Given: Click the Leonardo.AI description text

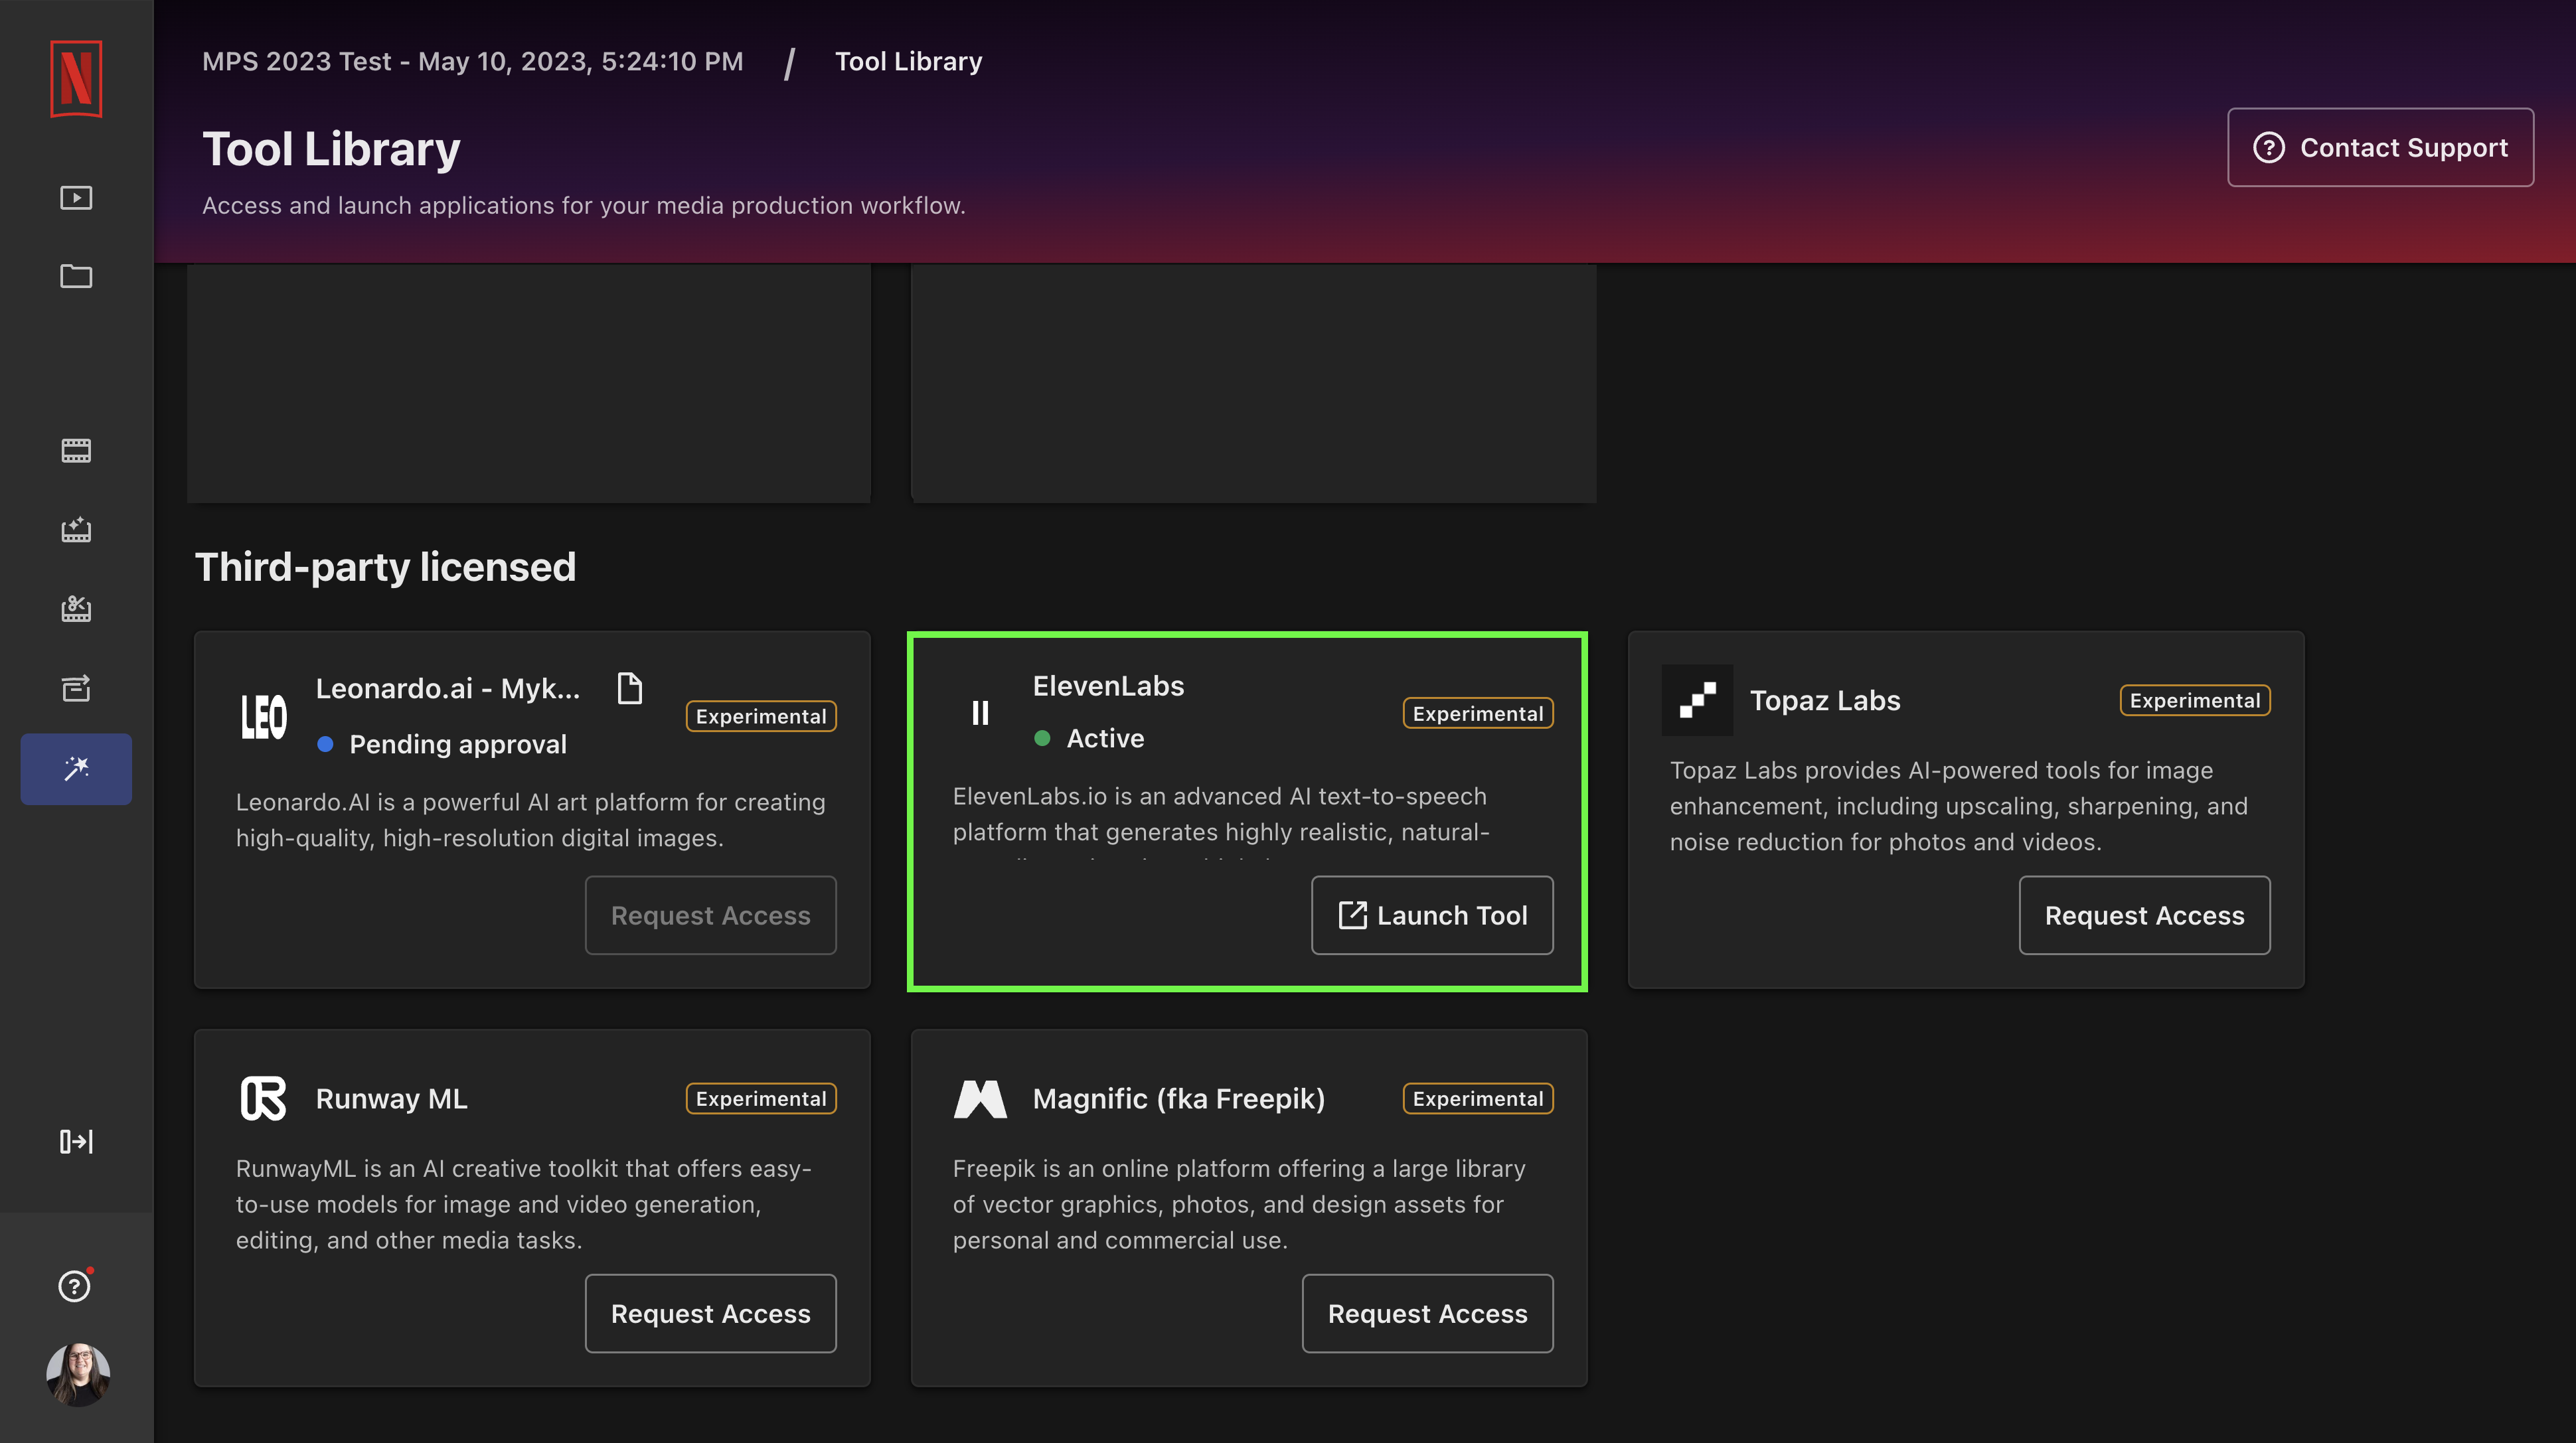Looking at the screenshot, I should click(531, 820).
